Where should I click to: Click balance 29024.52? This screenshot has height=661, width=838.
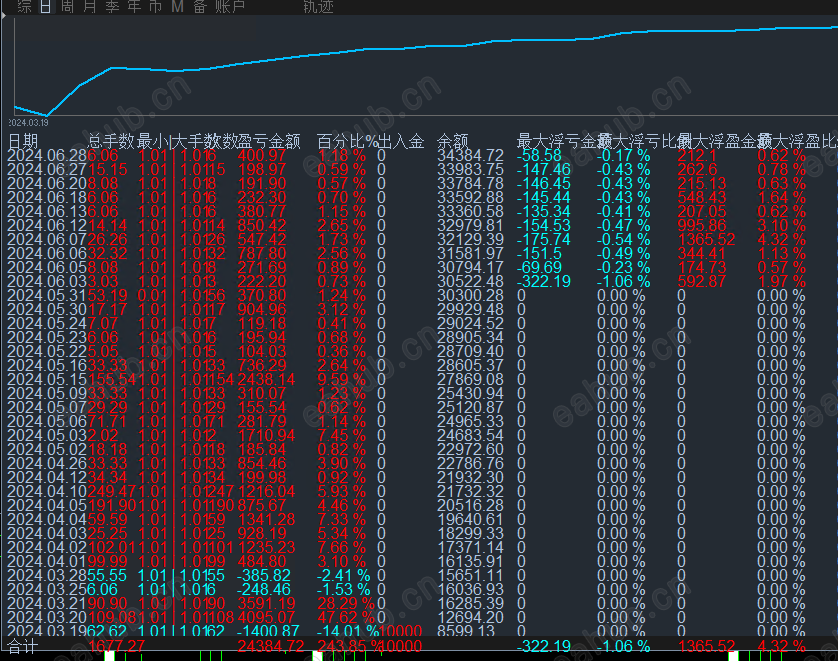click(x=470, y=323)
